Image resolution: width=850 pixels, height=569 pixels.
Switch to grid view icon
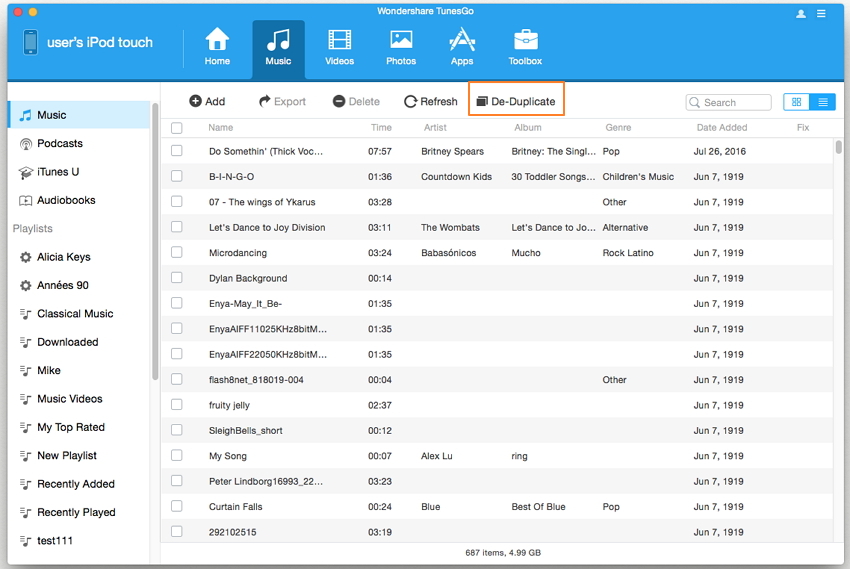pyautogui.click(x=797, y=102)
